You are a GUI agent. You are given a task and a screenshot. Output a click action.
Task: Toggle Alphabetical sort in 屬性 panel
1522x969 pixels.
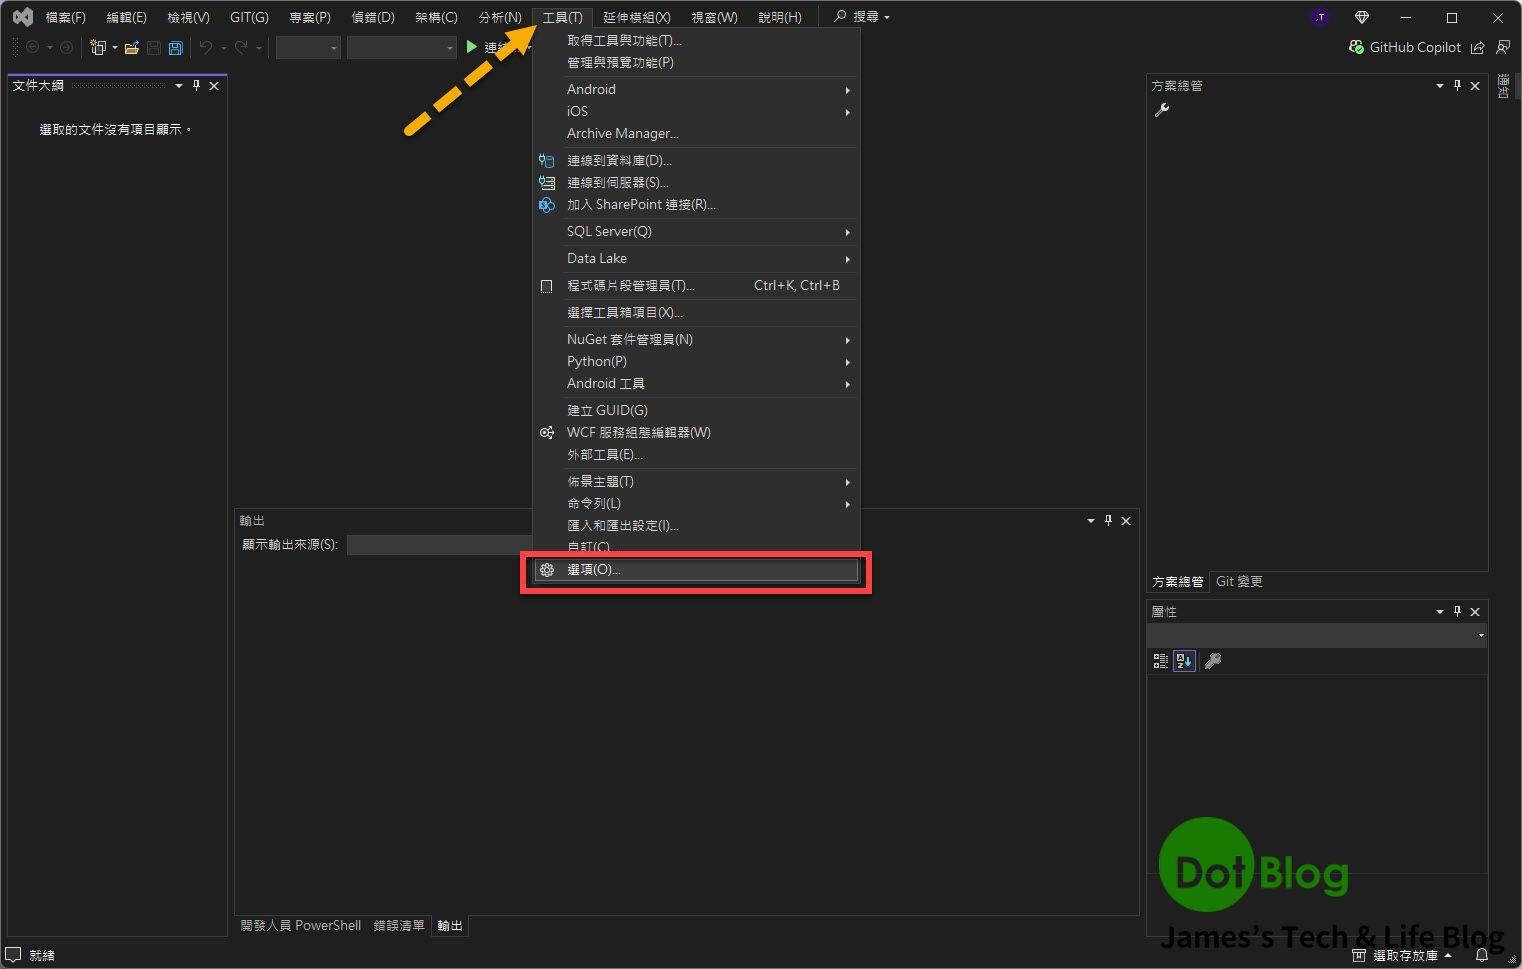[x=1184, y=661]
